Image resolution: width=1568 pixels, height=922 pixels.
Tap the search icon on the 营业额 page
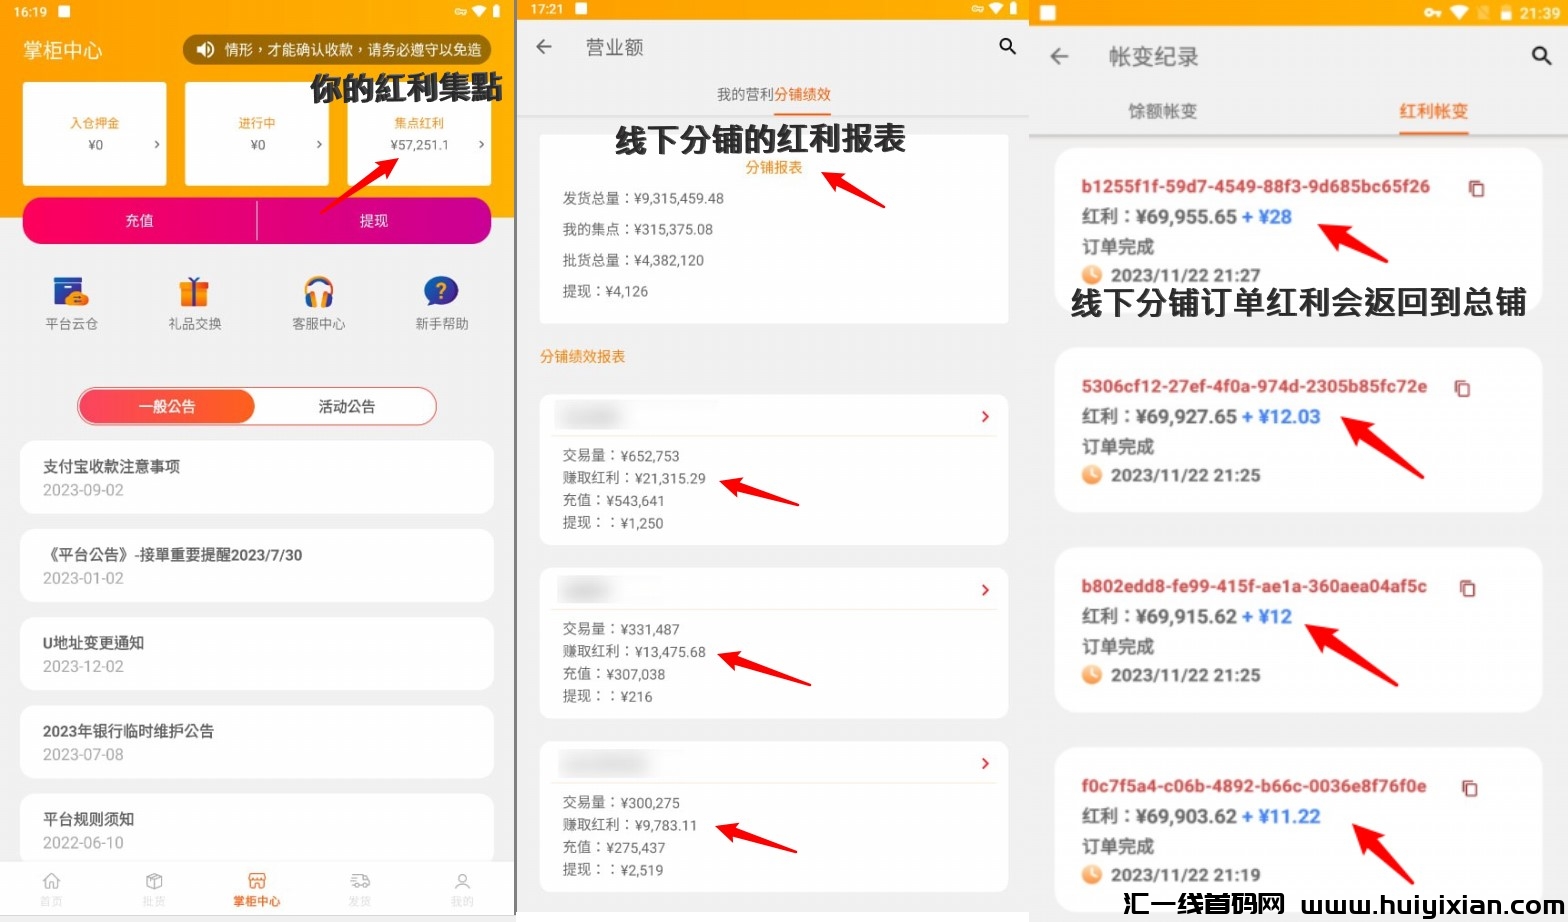tap(1007, 46)
